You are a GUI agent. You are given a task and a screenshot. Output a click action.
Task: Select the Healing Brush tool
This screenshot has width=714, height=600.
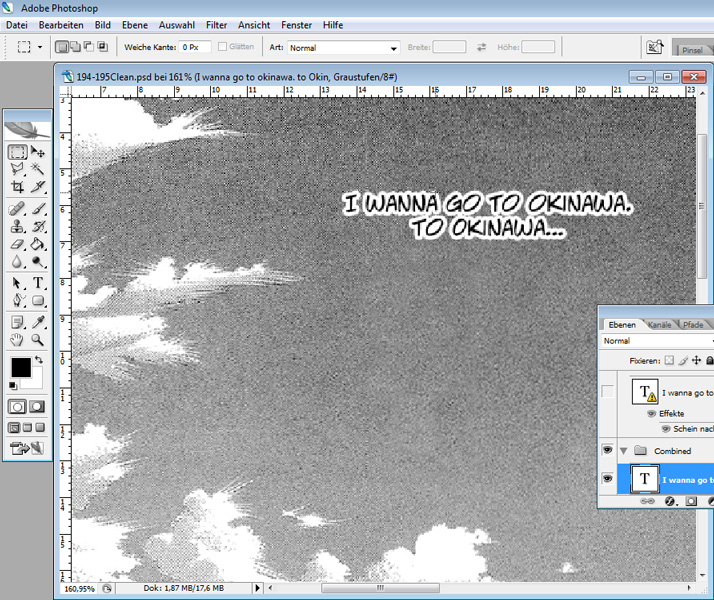(x=17, y=209)
